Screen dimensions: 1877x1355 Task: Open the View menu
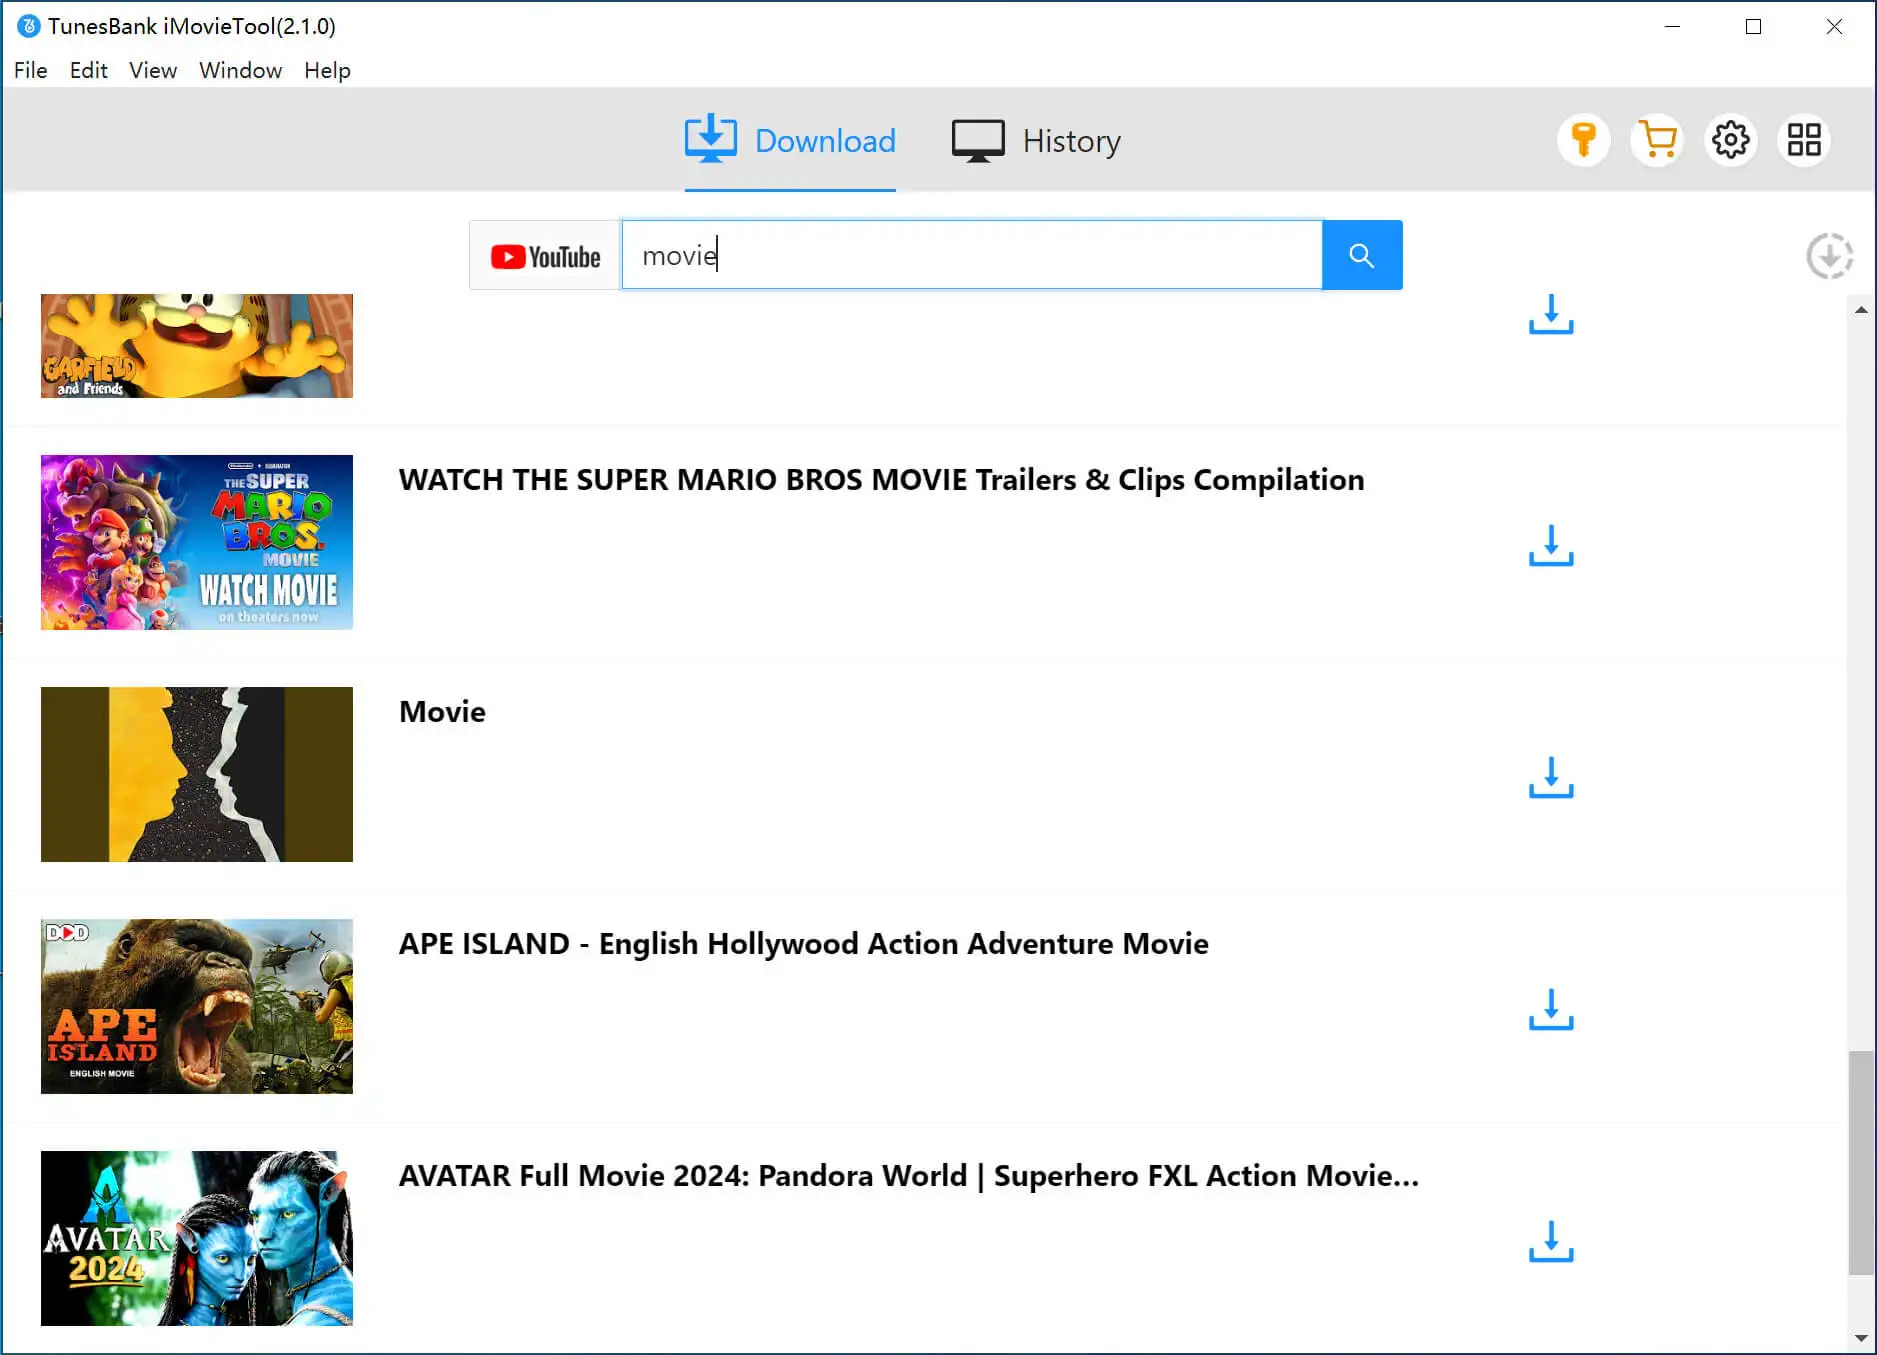153,70
